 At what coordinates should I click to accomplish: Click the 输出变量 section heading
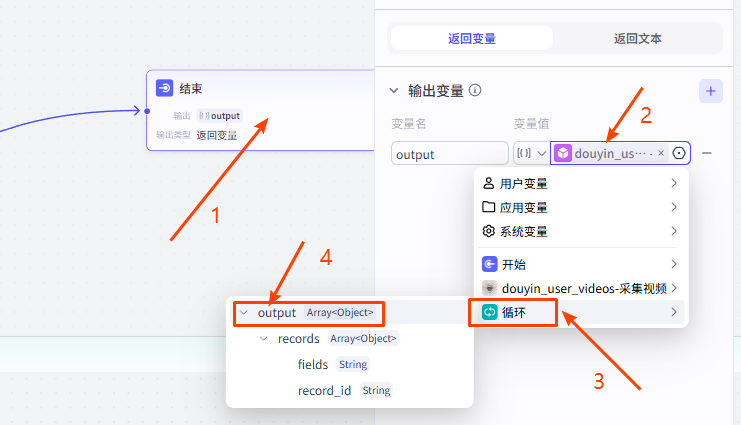click(x=436, y=90)
